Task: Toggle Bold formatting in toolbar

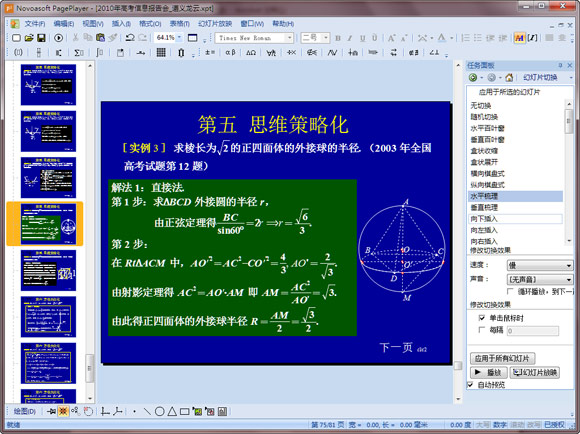Action: (338, 38)
